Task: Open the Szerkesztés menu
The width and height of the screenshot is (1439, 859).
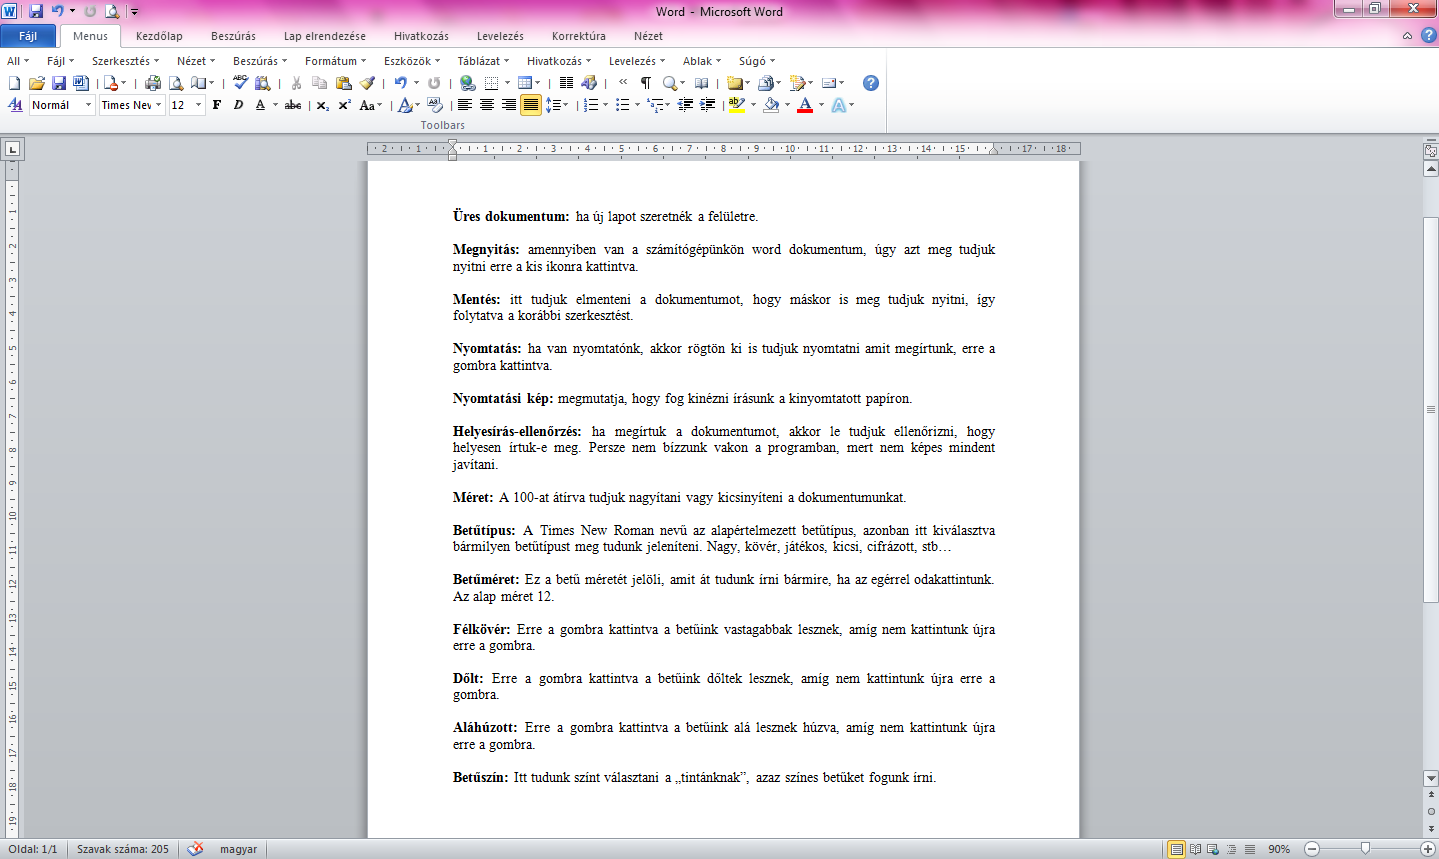Action: click(x=125, y=61)
